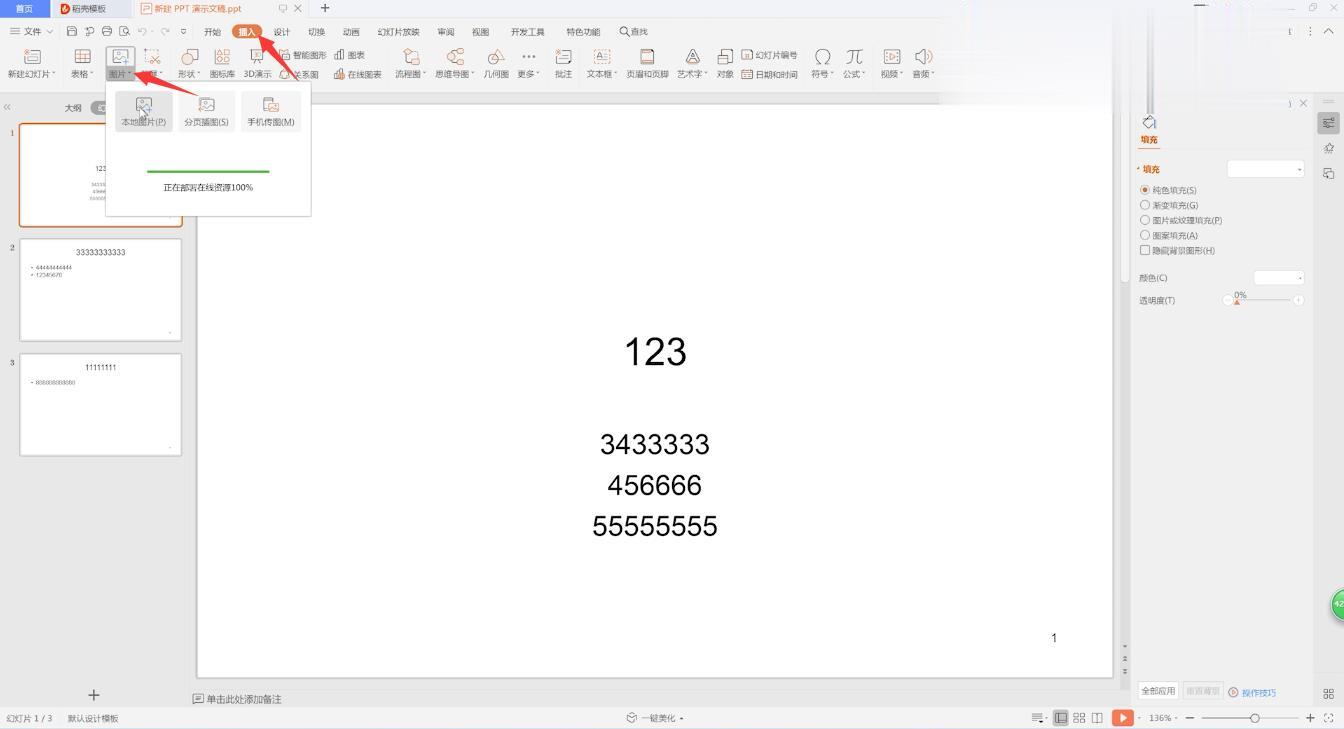Open the 一键美化 dropdown in status bar
This screenshot has width=1344, height=729.
pos(655,718)
